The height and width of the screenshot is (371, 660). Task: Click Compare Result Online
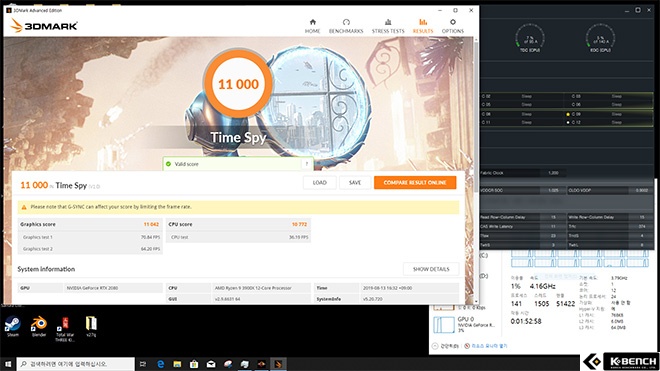point(415,182)
